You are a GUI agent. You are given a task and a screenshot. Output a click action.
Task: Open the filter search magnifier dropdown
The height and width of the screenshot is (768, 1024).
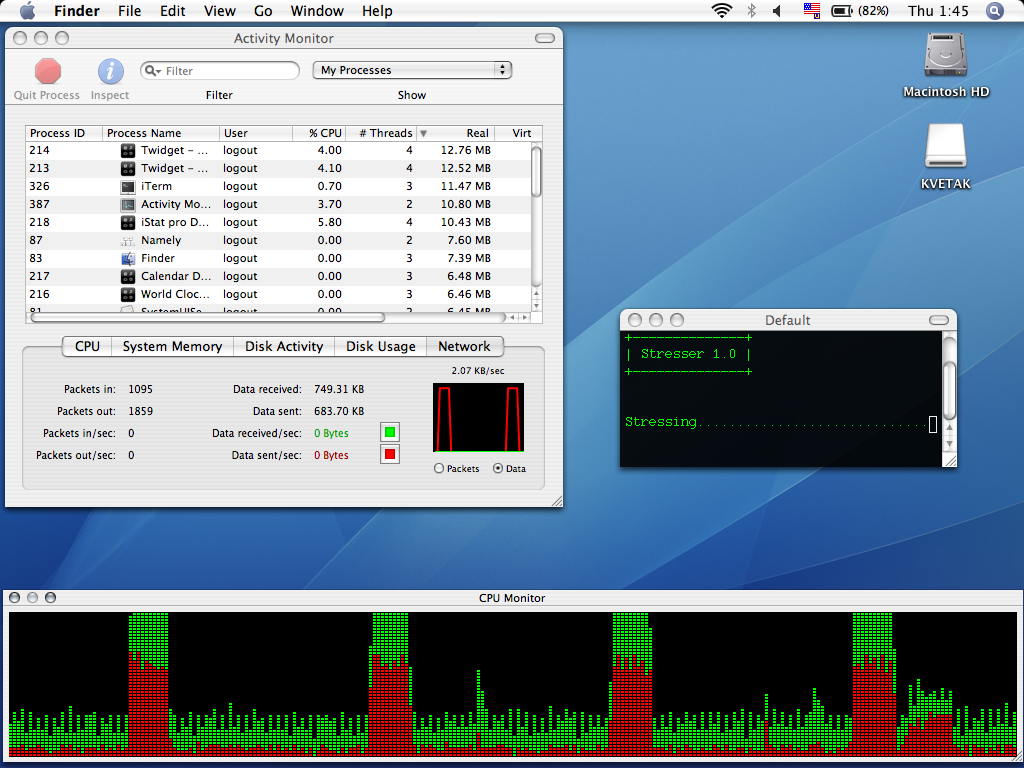click(x=153, y=71)
